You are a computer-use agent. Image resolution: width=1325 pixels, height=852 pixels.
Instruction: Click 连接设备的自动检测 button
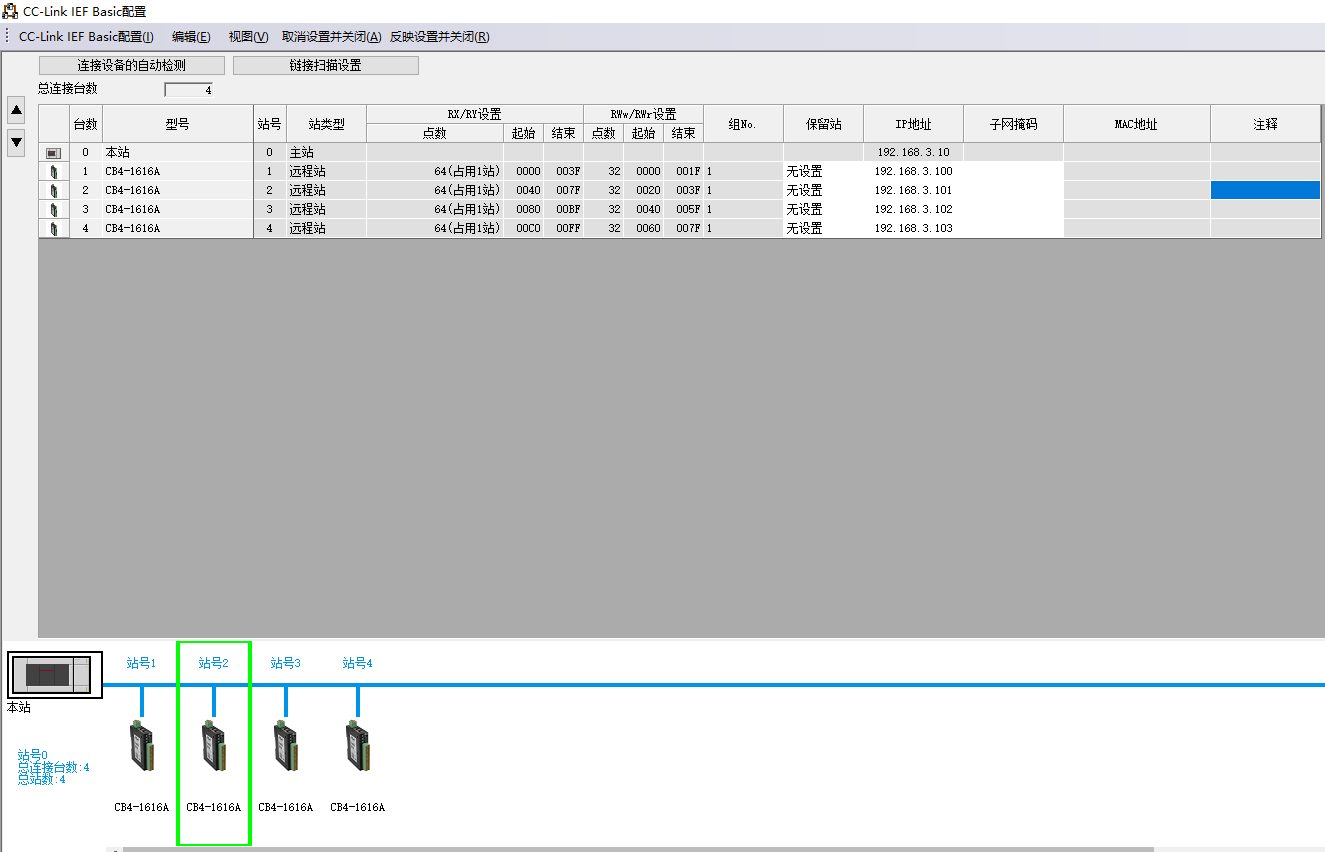point(132,65)
